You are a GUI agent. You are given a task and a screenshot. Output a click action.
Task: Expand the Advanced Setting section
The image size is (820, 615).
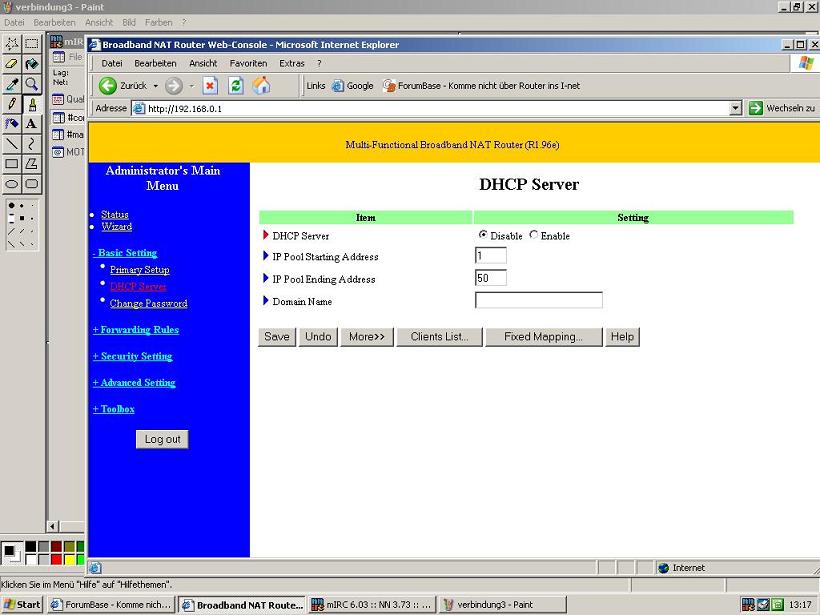(134, 383)
